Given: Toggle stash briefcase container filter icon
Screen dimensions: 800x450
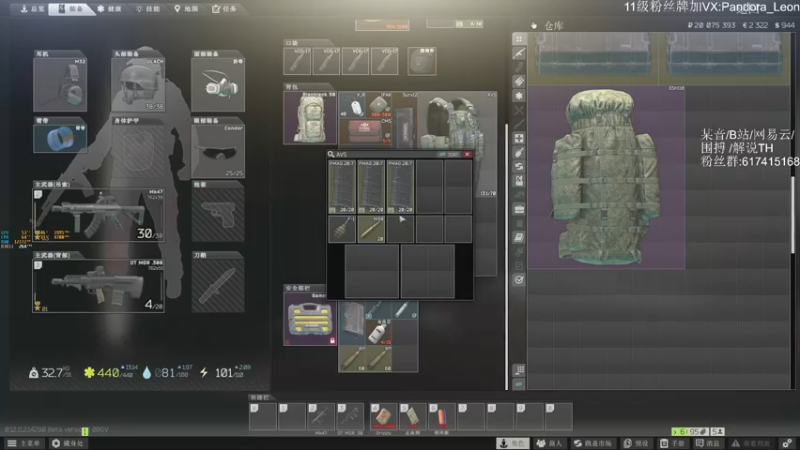Looking at the screenshot, I should 519,209.
